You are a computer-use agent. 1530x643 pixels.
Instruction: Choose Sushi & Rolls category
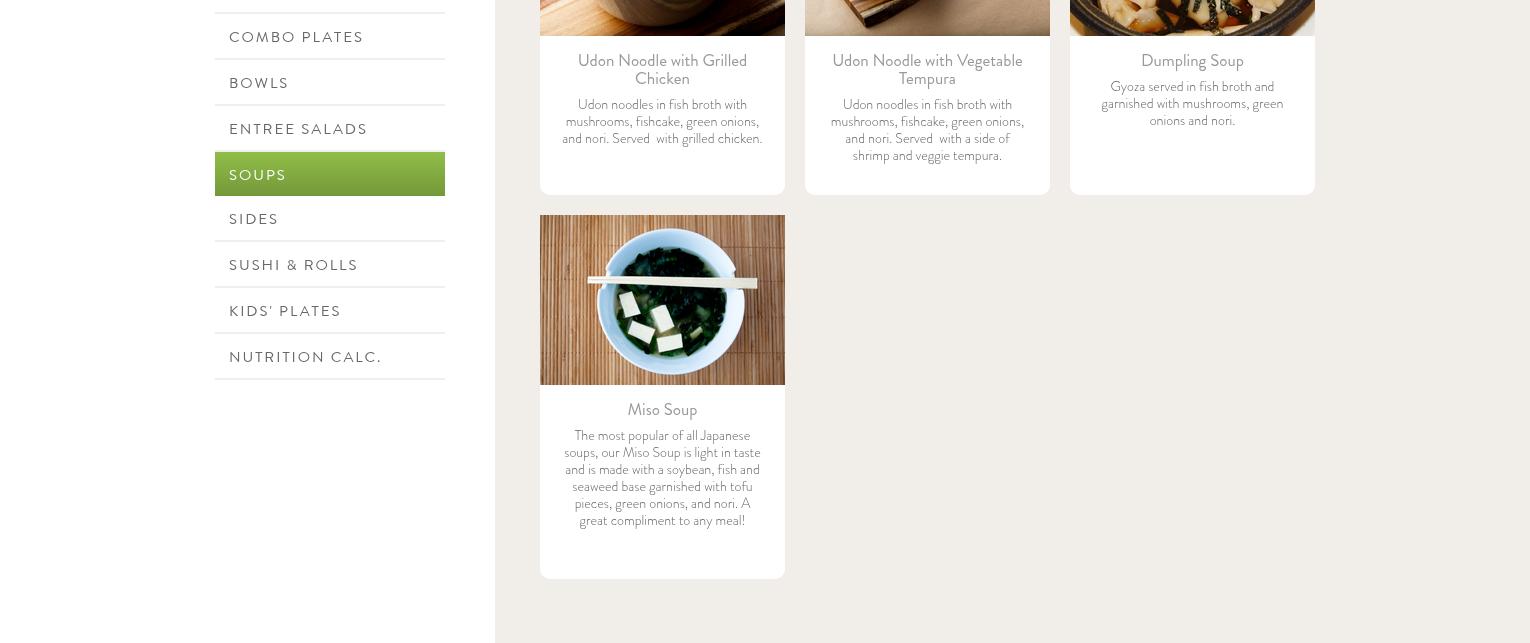click(x=329, y=265)
